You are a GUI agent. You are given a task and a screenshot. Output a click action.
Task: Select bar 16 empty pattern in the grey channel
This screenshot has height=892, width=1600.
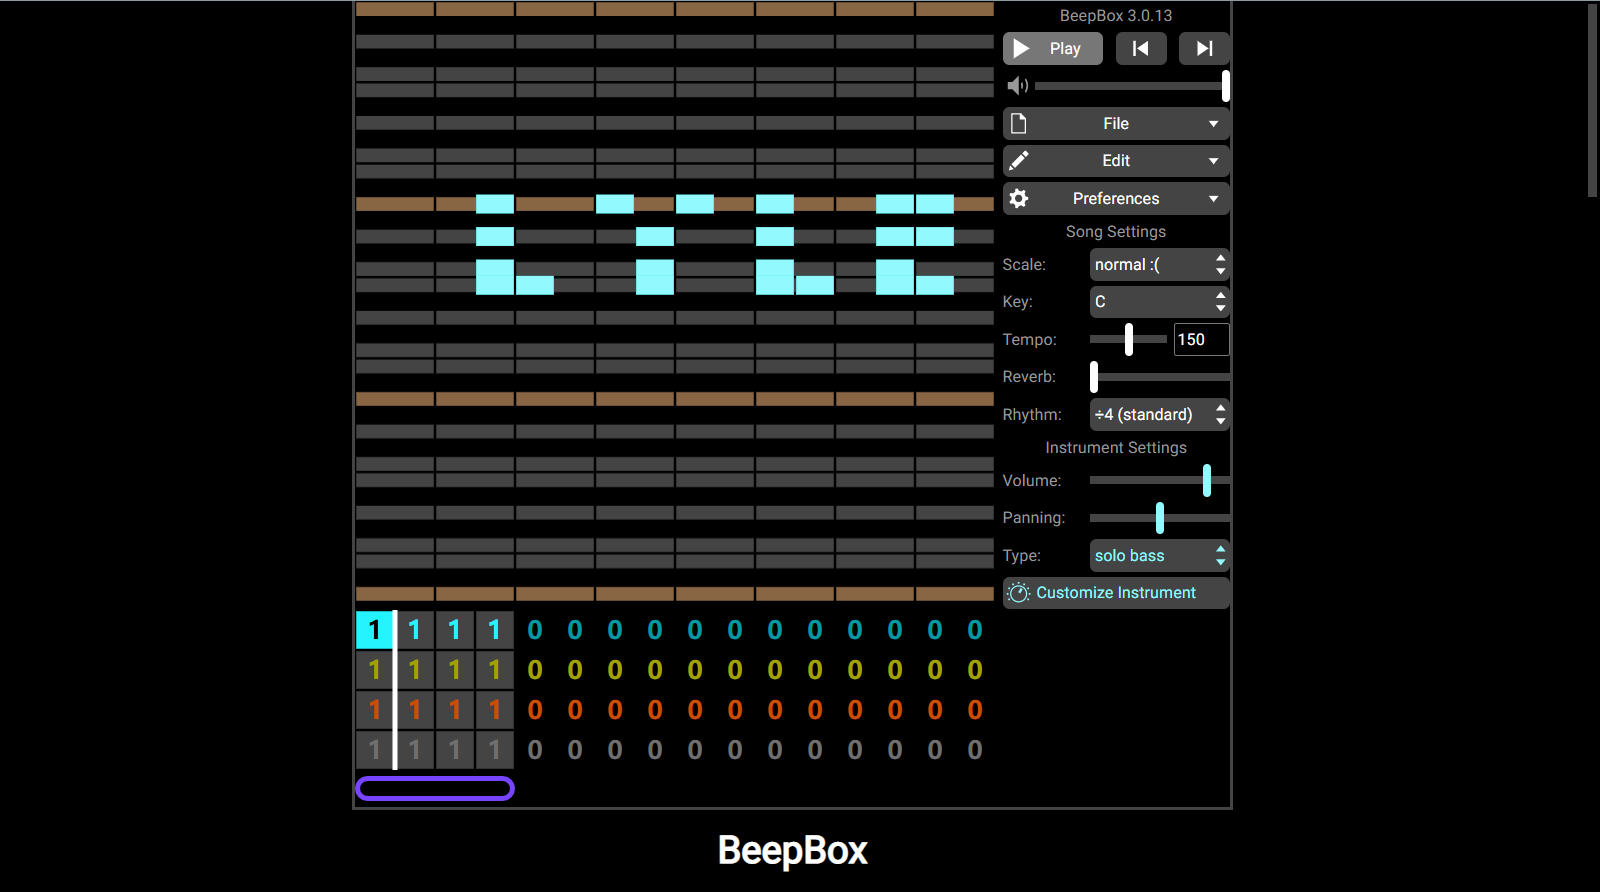pyautogui.click(x=975, y=750)
